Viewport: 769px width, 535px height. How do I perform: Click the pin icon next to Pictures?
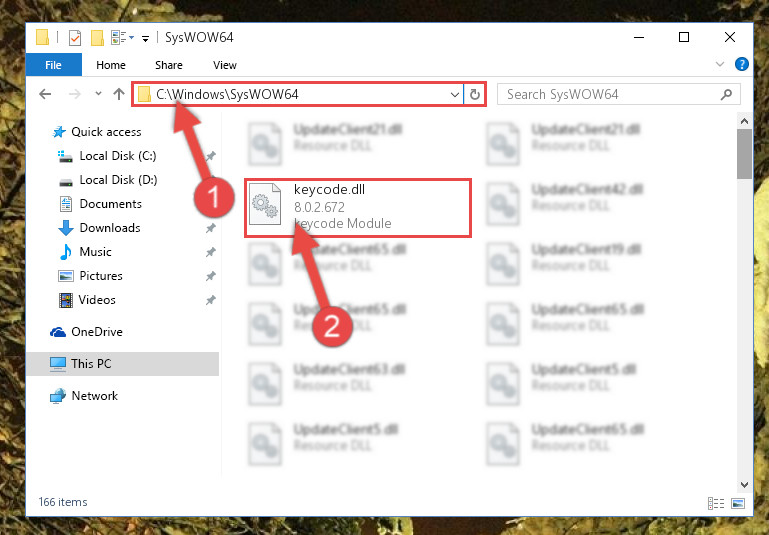(210, 276)
